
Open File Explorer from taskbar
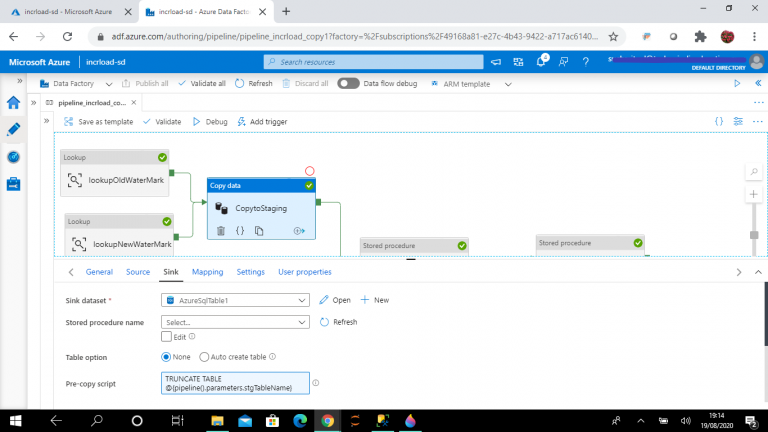[x=217, y=421]
